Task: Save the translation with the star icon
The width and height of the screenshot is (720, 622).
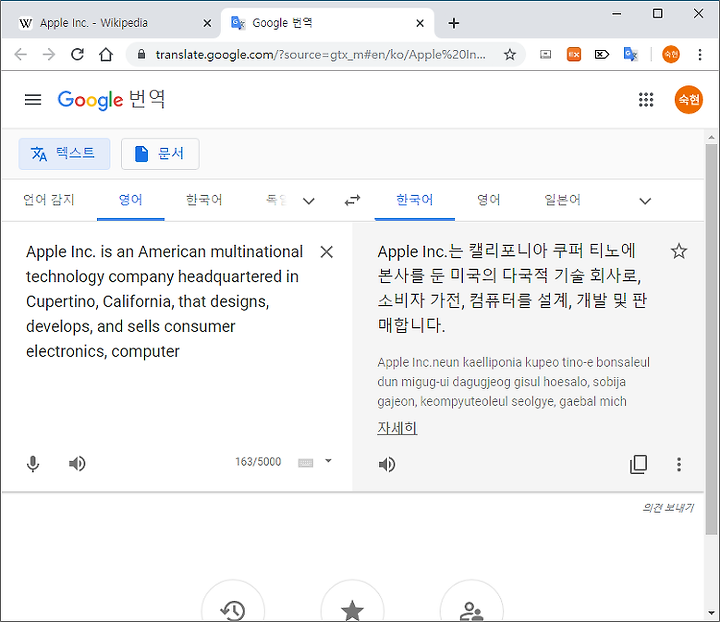Action: click(x=679, y=251)
